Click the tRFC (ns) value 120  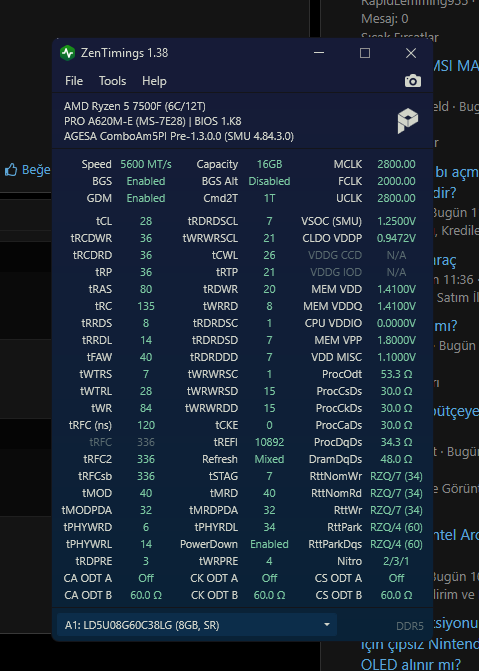click(146, 425)
